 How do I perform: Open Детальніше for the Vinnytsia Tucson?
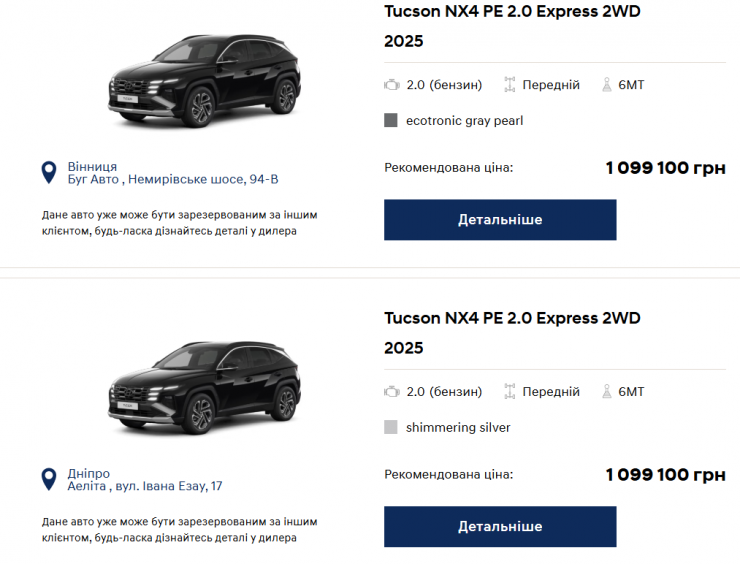(x=500, y=220)
